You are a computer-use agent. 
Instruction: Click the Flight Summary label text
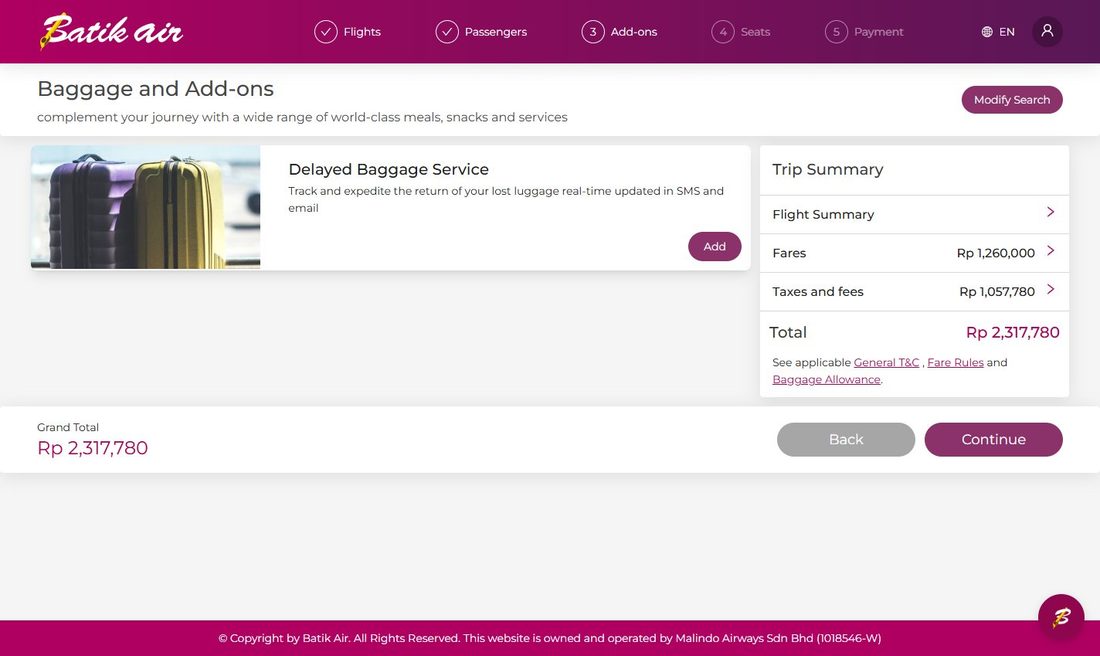point(823,215)
